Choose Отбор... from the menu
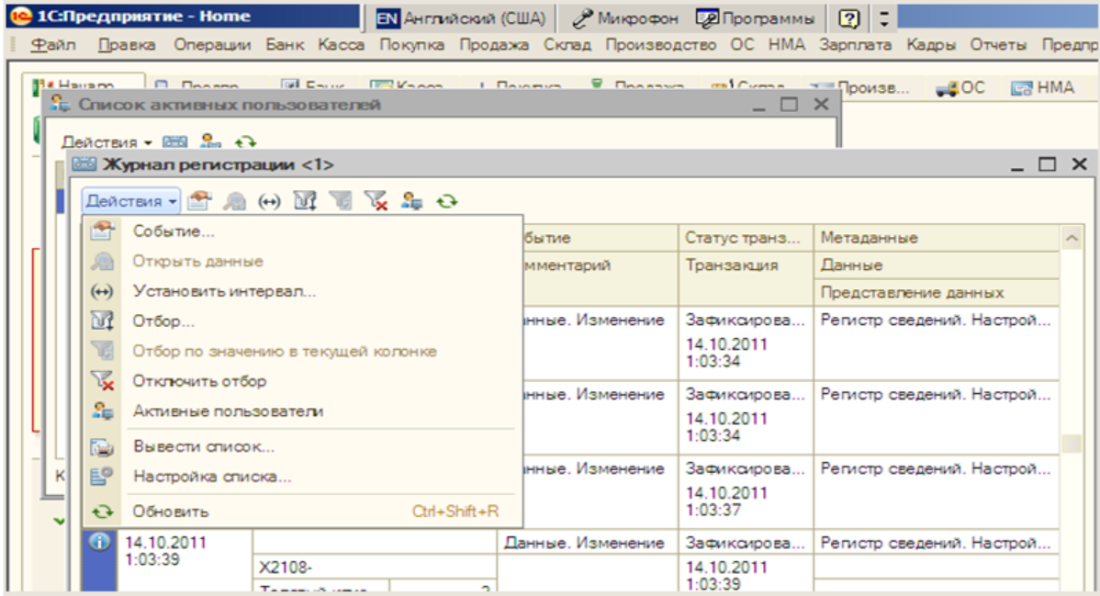The width and height of the screenshot is (1100, 596). click(x=303, y=321)
